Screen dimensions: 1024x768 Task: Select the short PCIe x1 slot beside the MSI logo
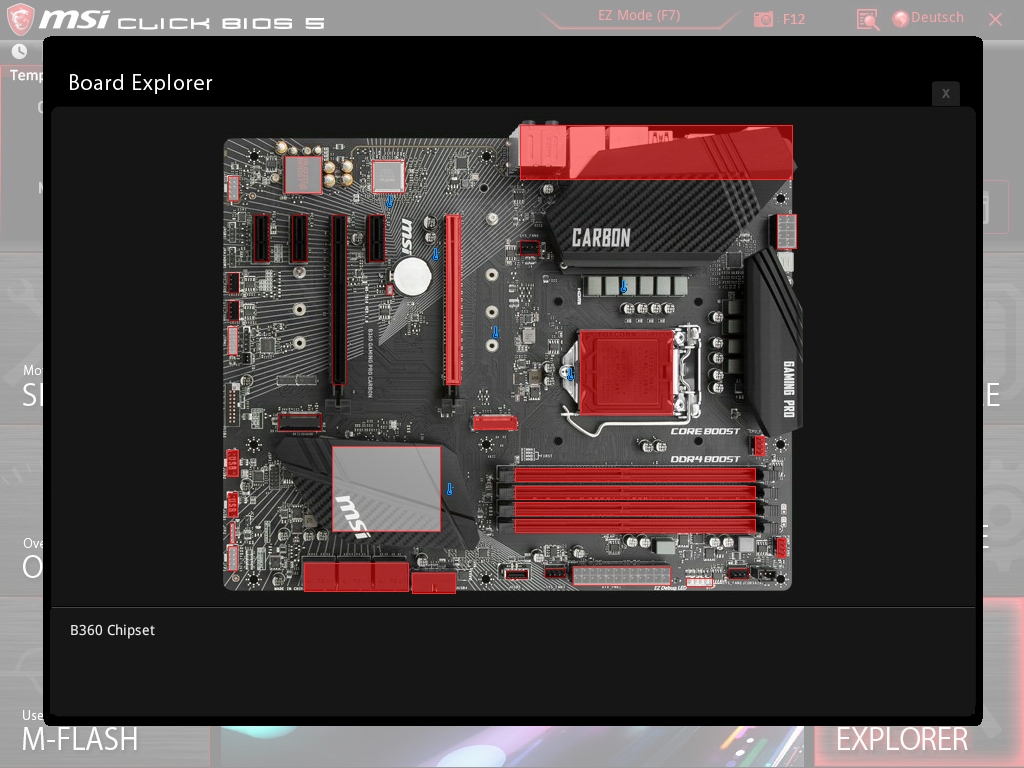click(376, 238)
